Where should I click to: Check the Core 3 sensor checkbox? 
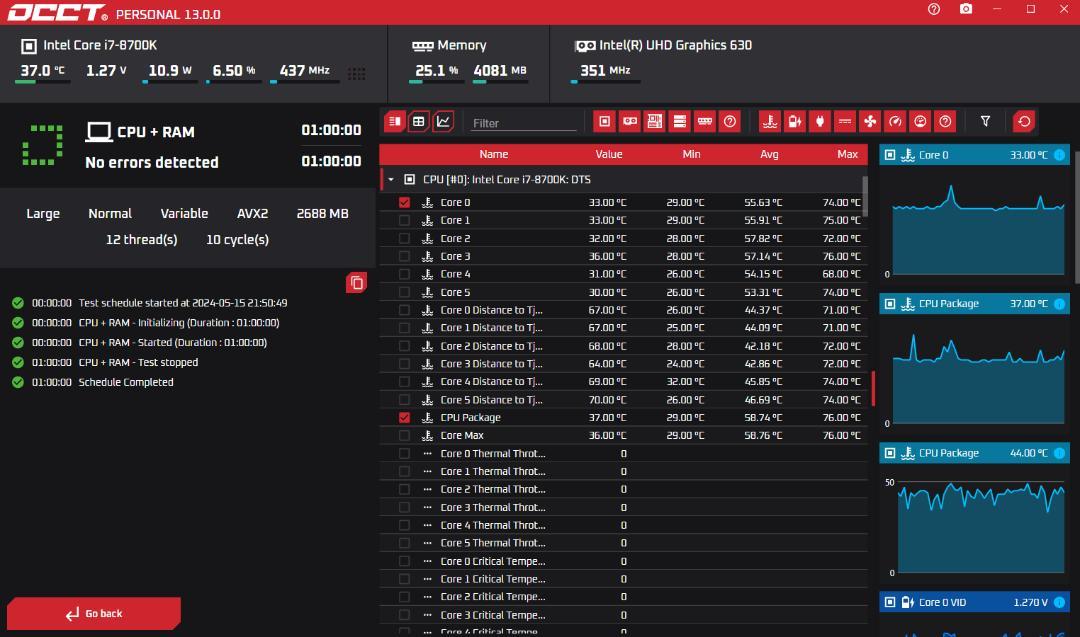tap(404, 256)
